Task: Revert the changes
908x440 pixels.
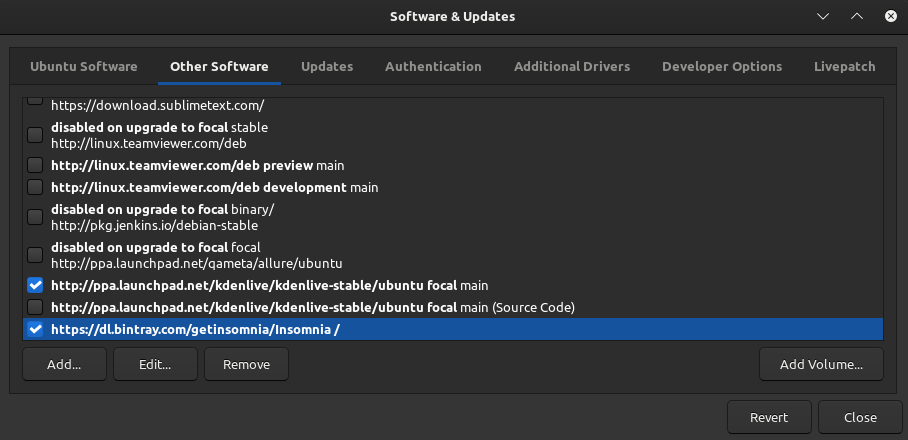Action: tap(769, 417)
